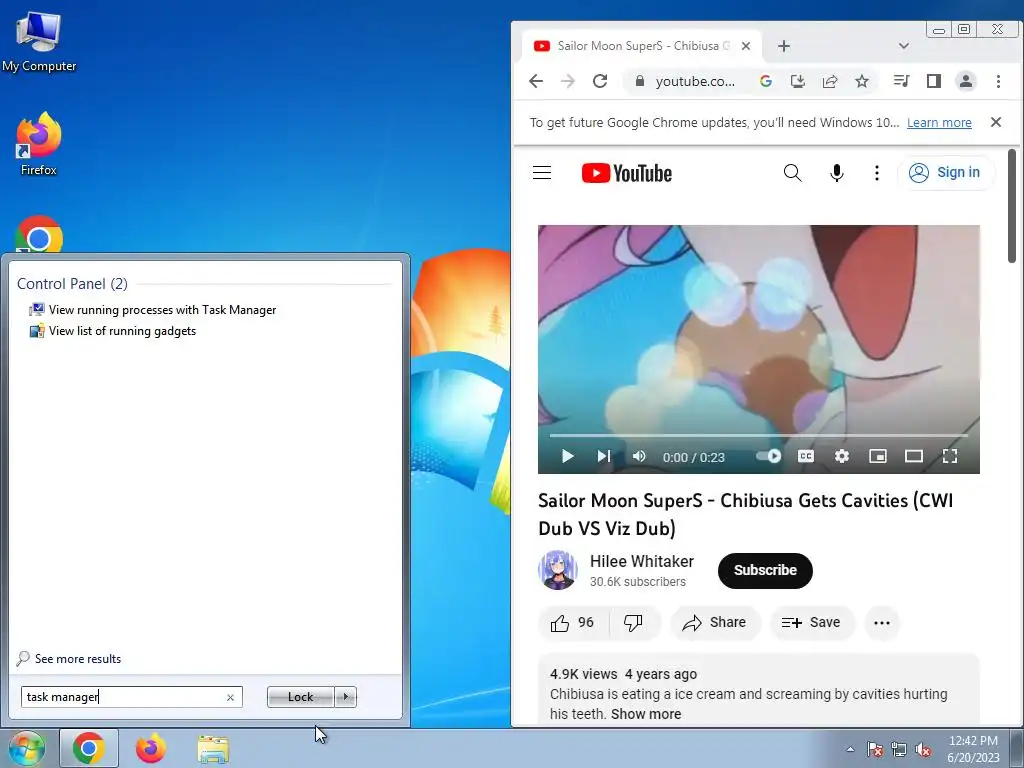Open a new Chrome tab
This screenshot has width=1024, height=768.
[784, 46]
